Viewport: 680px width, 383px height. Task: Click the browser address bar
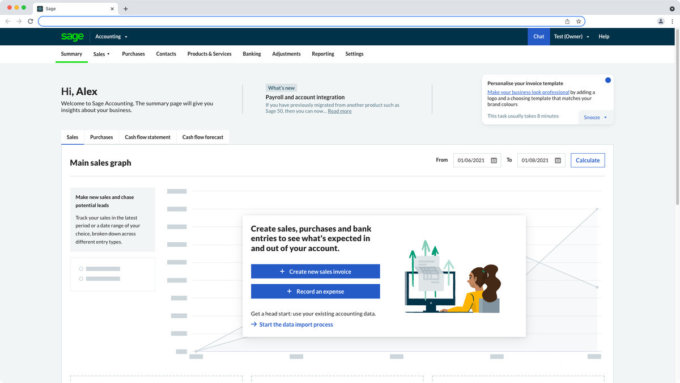pyautogui.click(x=311, y=21)
